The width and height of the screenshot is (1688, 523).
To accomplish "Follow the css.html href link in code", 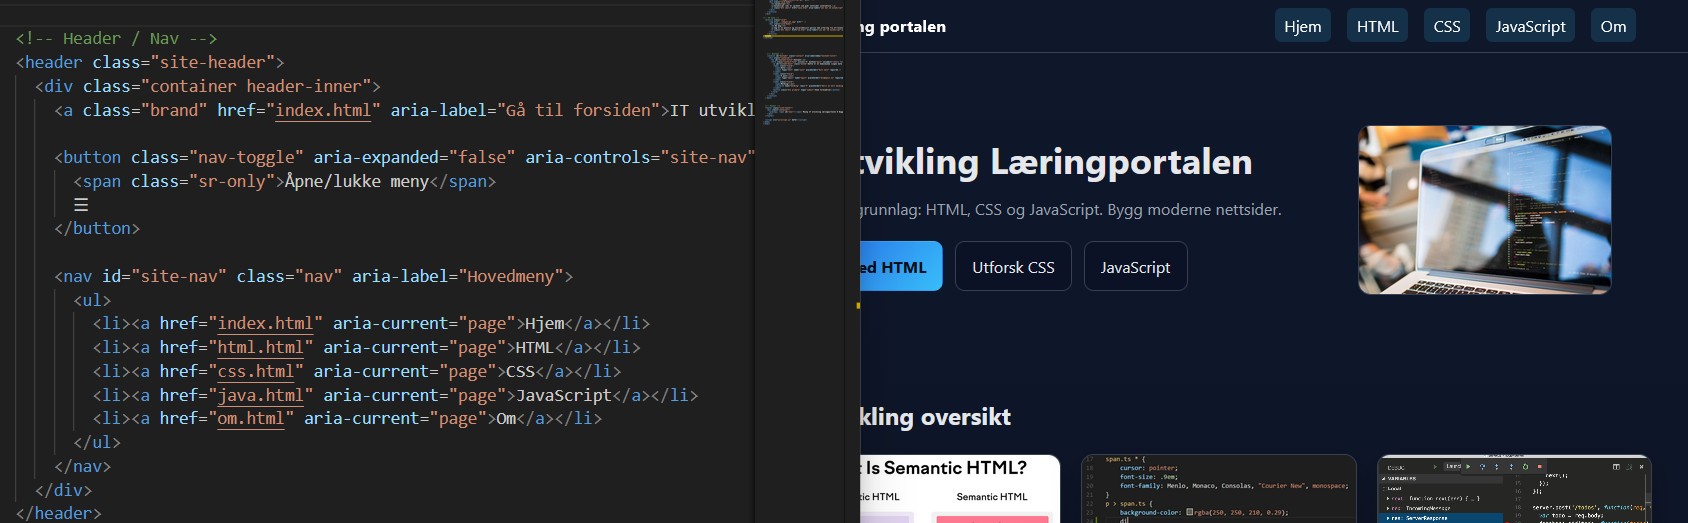I will point(256,371).
